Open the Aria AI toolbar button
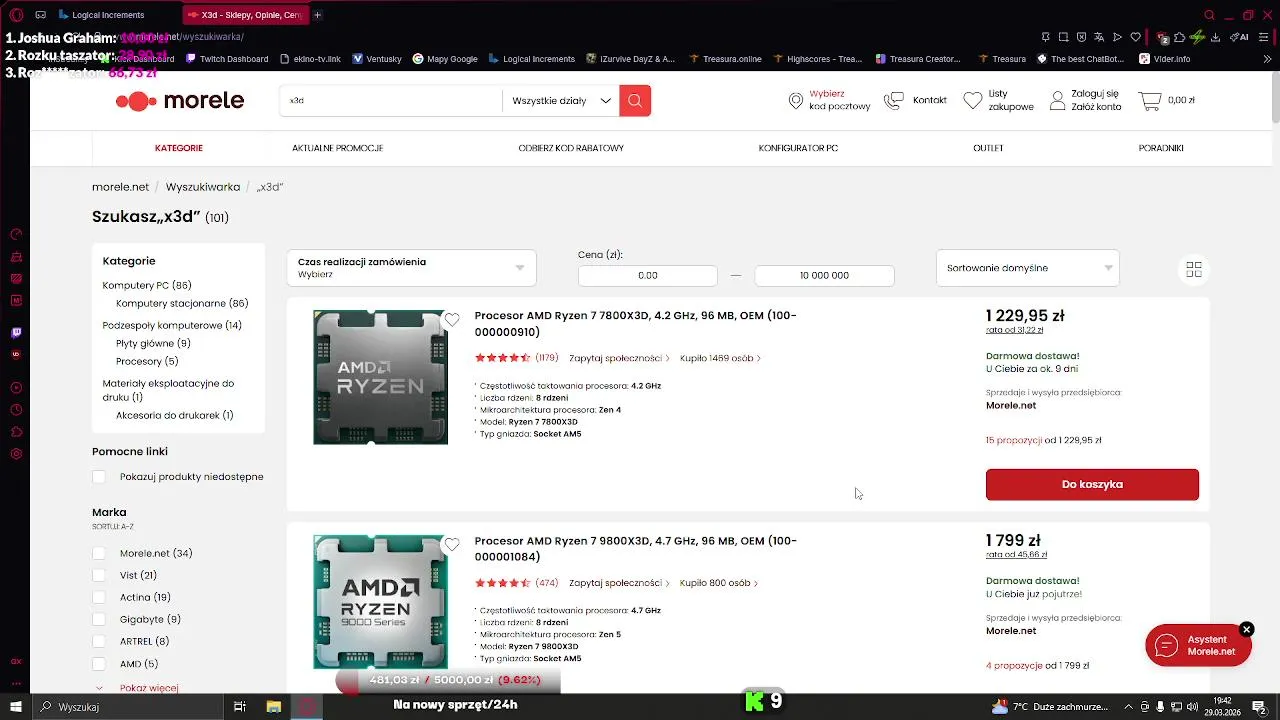Screen dimensions: 1280x720 click(1239, 37)
